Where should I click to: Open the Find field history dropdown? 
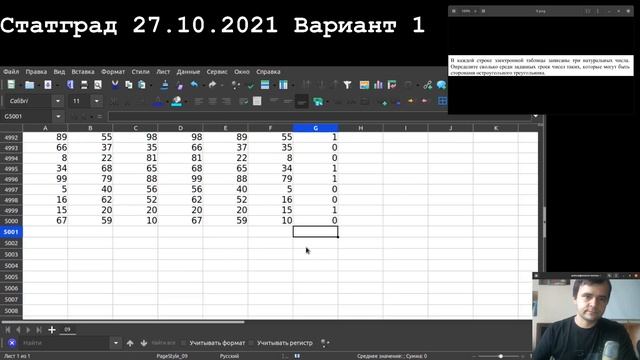116,343
